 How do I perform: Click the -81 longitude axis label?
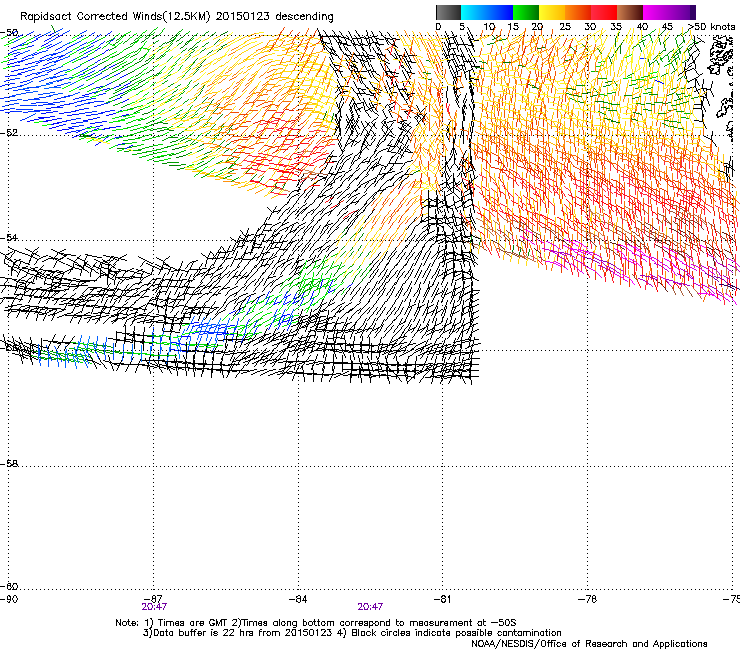(442, 599)
